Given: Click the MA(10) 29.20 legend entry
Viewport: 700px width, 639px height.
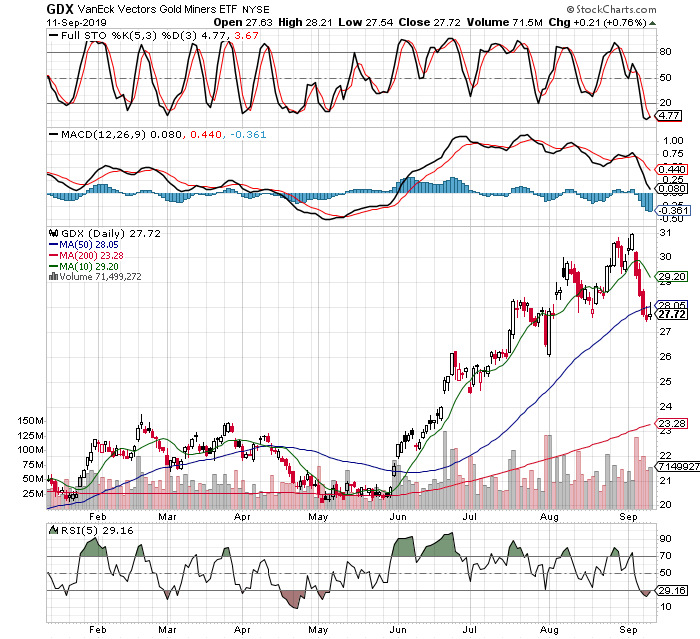Looking at the screenshot, I should click(x=83, y=267).
